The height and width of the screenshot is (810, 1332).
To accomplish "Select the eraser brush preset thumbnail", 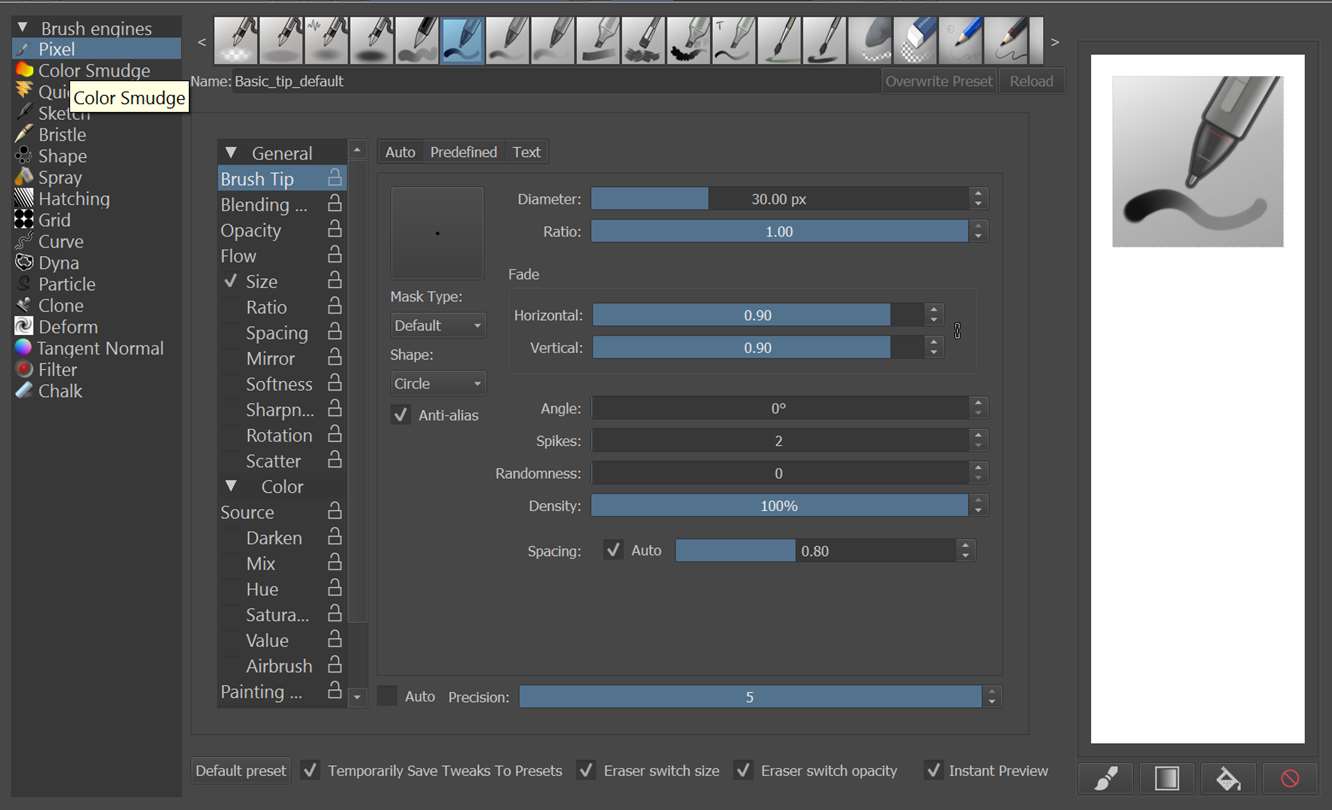I will (x=915, y=41).
